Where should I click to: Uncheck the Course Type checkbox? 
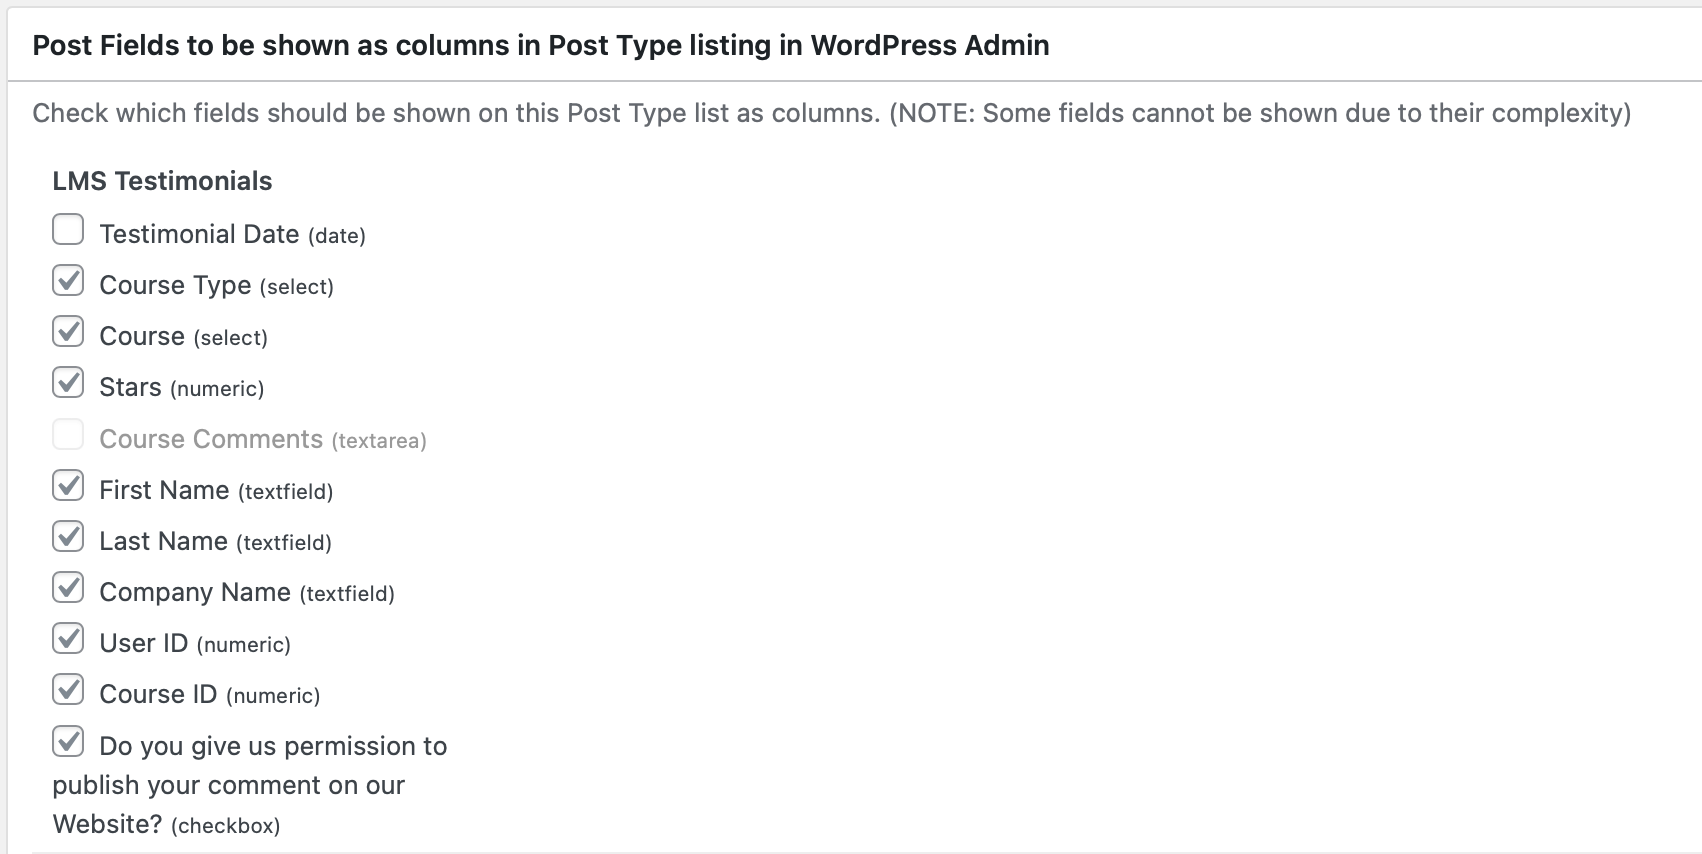click(x=68, y=280)
